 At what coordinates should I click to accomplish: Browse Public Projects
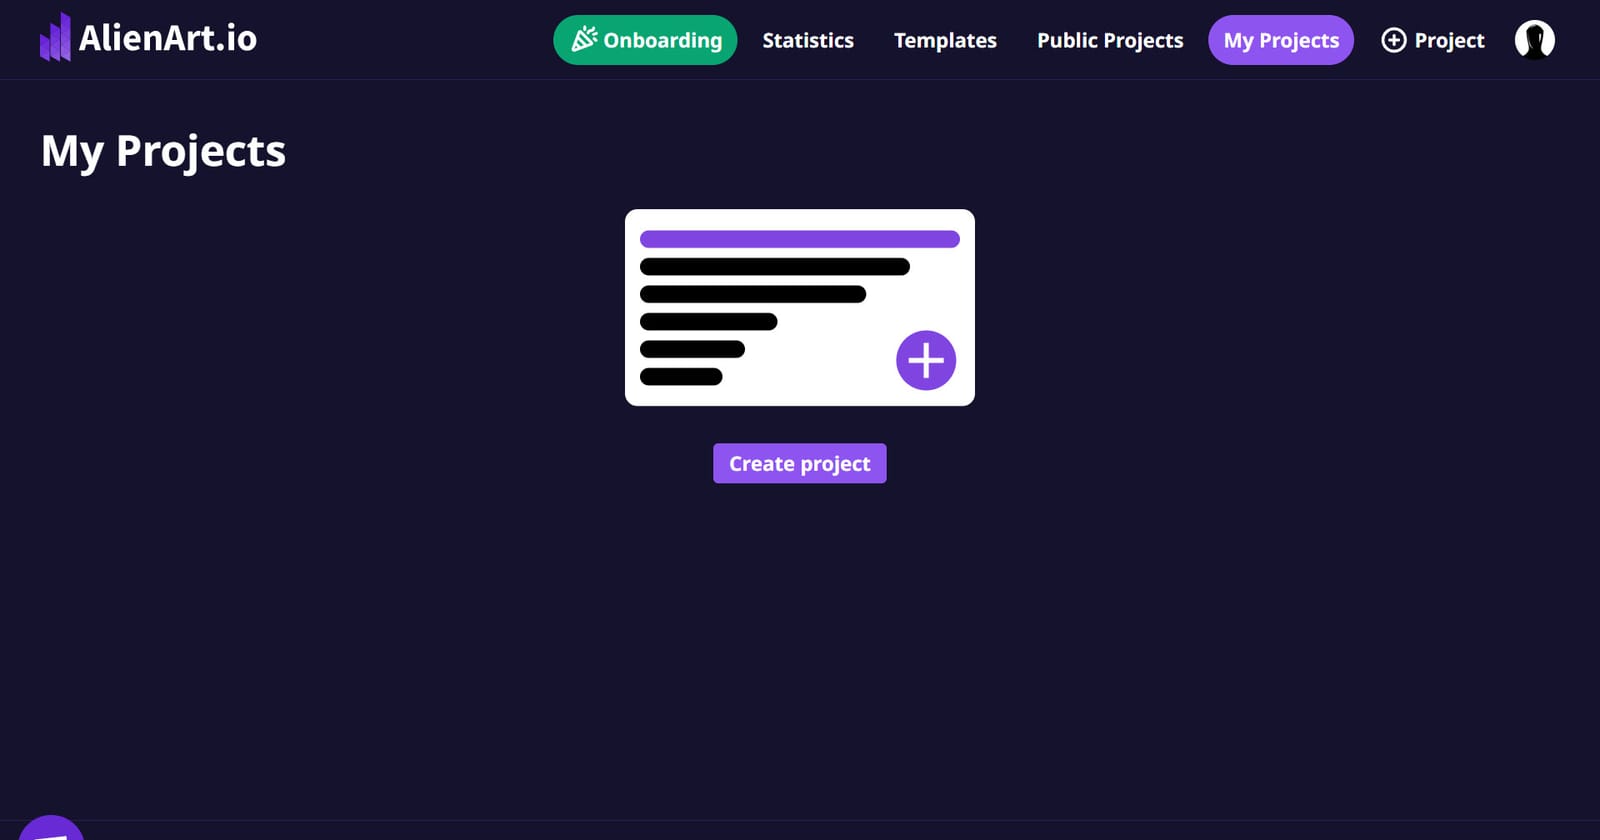click(1110, 40)
